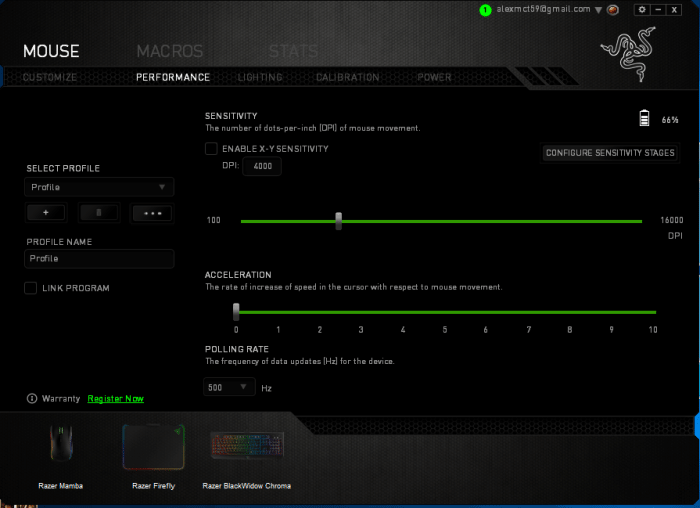Open the polling rate 500 Hz dropdown

tap(229, 387)
